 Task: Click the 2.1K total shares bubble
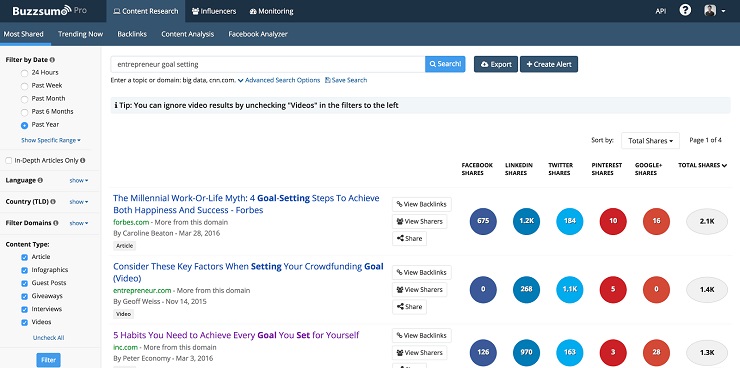coord(706,221)
